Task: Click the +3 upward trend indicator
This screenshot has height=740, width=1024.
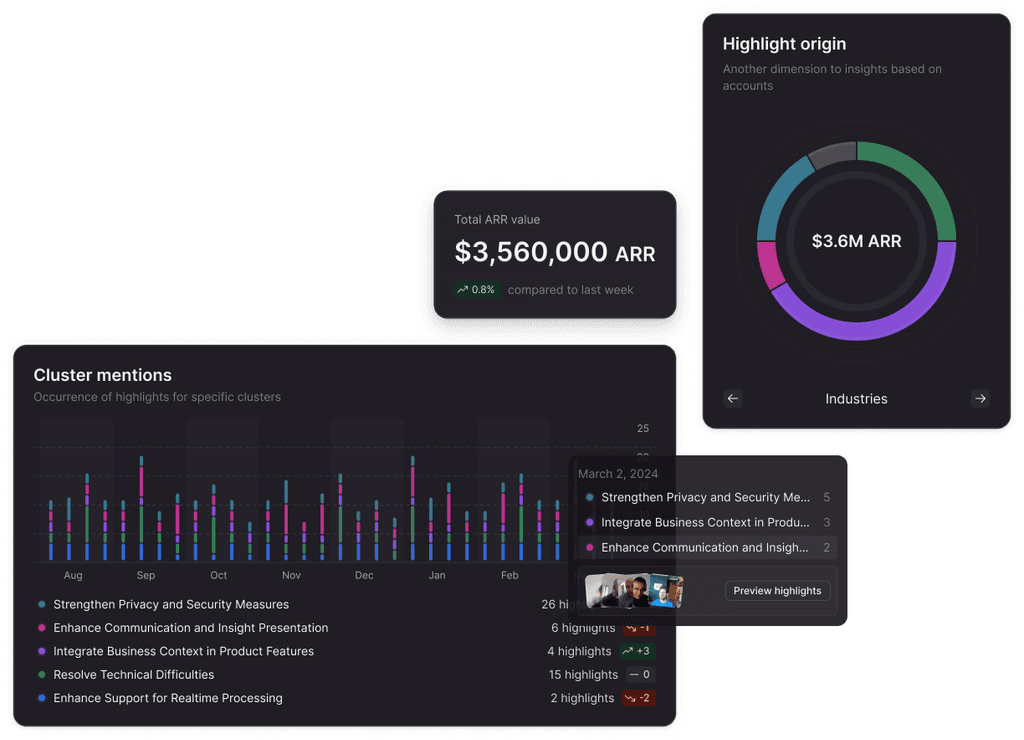Action: point(638,651)
